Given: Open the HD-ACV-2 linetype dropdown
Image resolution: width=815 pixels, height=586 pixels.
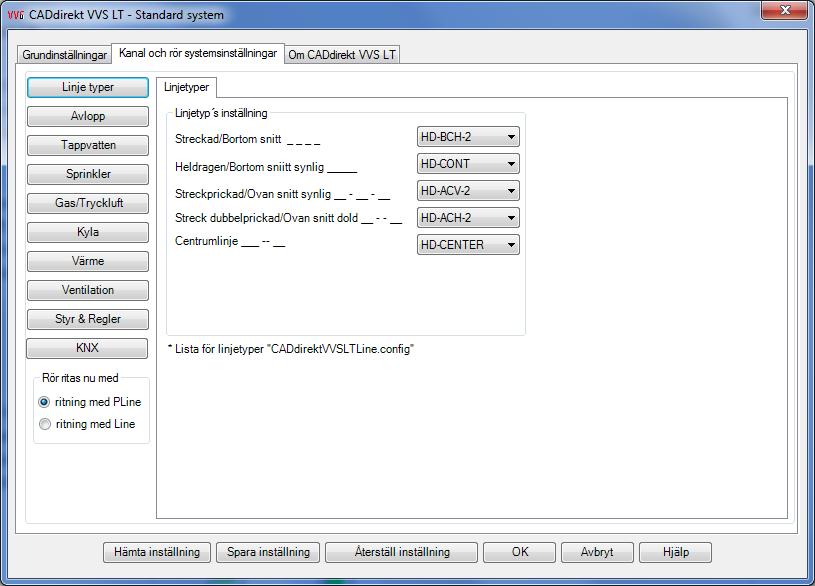Looking at the screenshot, I should [x=468, y=191].
